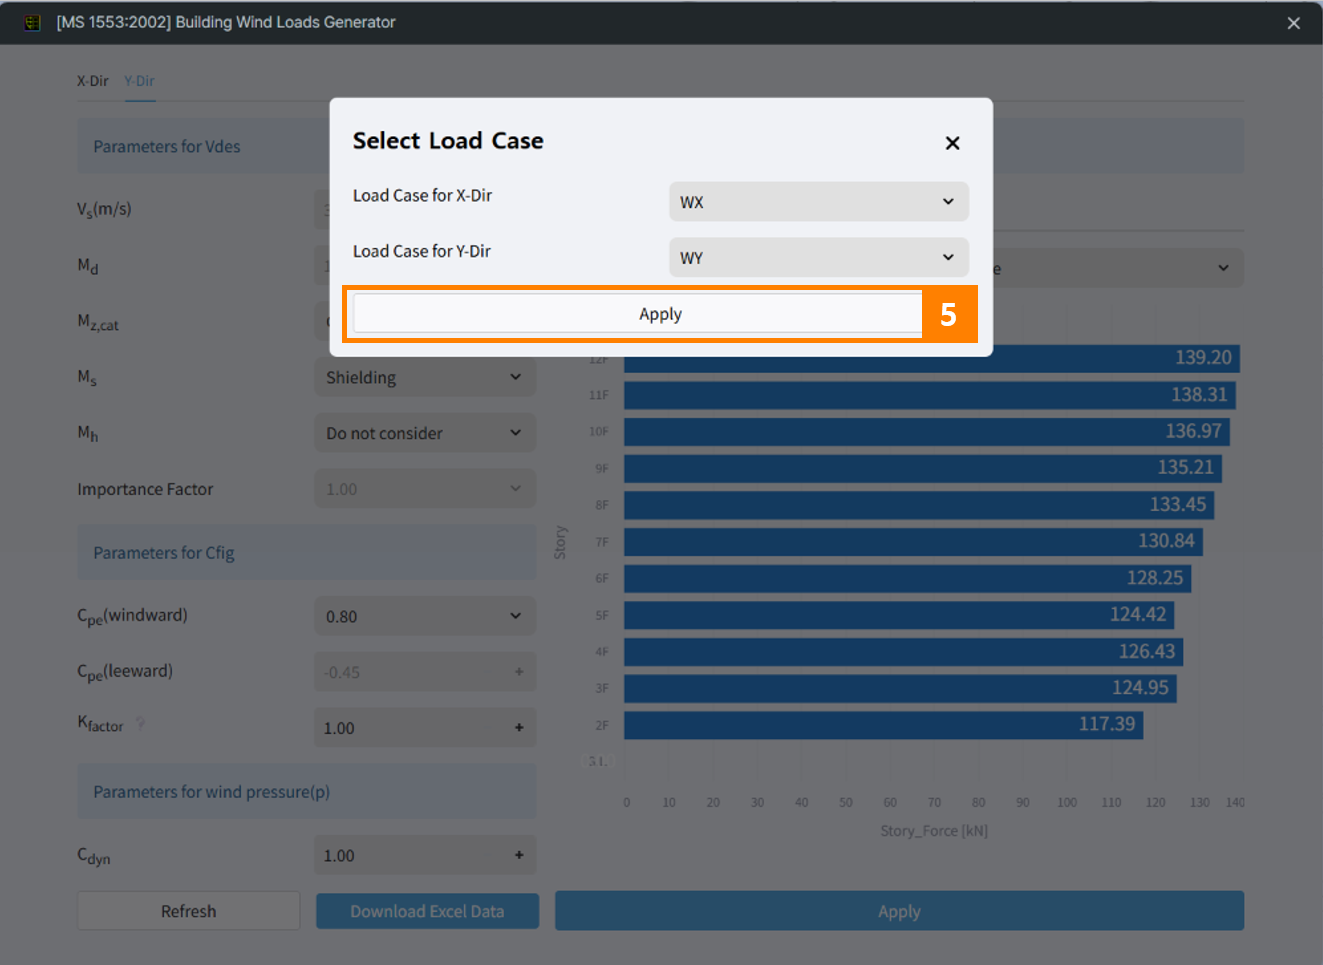Expand the Ms Shielding dropdown
1323x965 pixels.
tap(424, 378)
